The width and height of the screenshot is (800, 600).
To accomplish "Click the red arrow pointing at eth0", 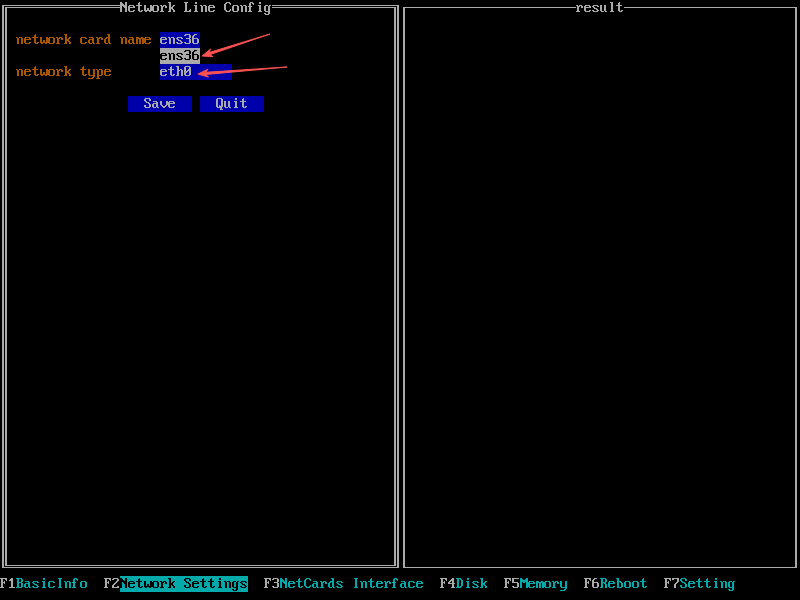I will (x=243, y=70).
